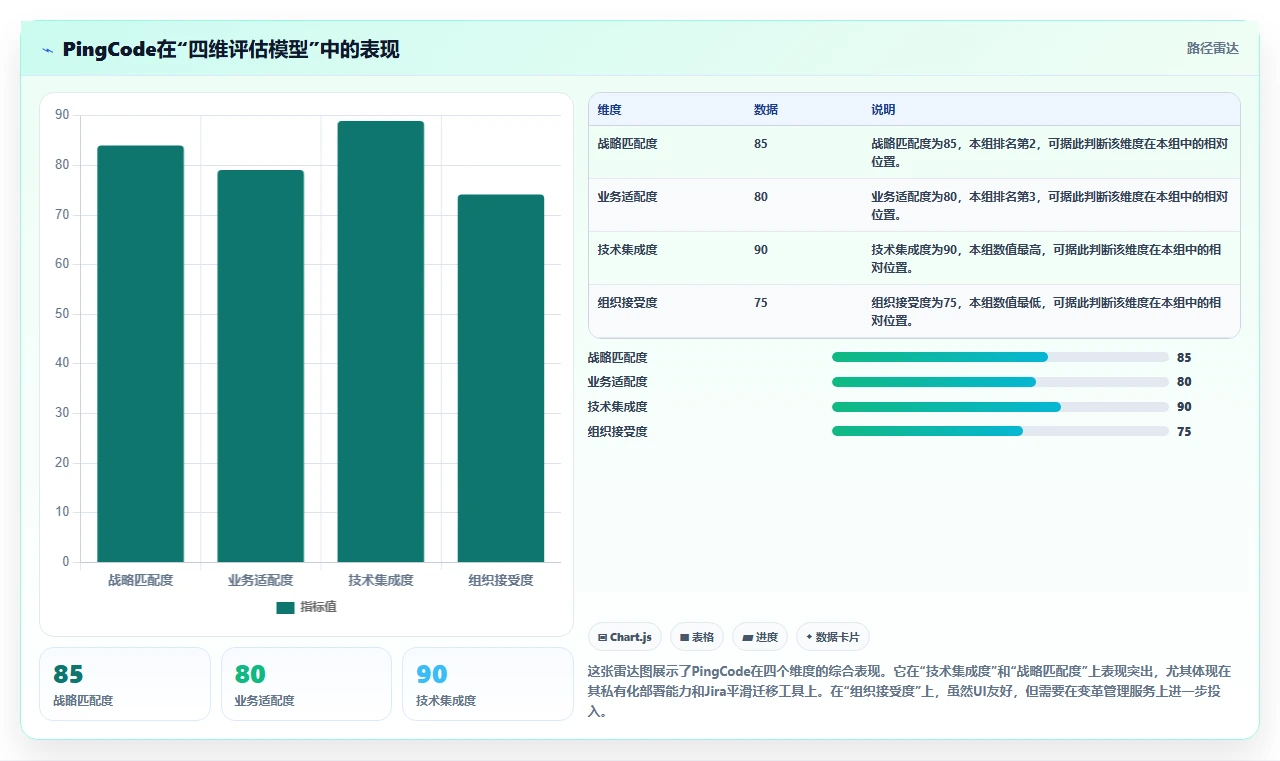Viewport: 1280px width, 761px height.
Task: Click table value 75 in 数据 column
Action: 761,303
